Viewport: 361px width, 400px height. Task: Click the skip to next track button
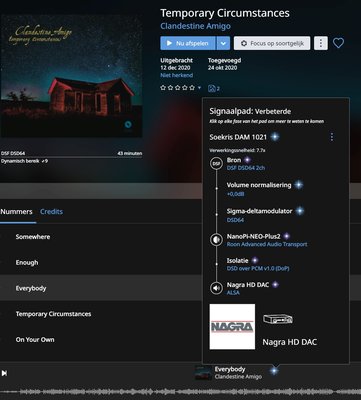point(4,373)
